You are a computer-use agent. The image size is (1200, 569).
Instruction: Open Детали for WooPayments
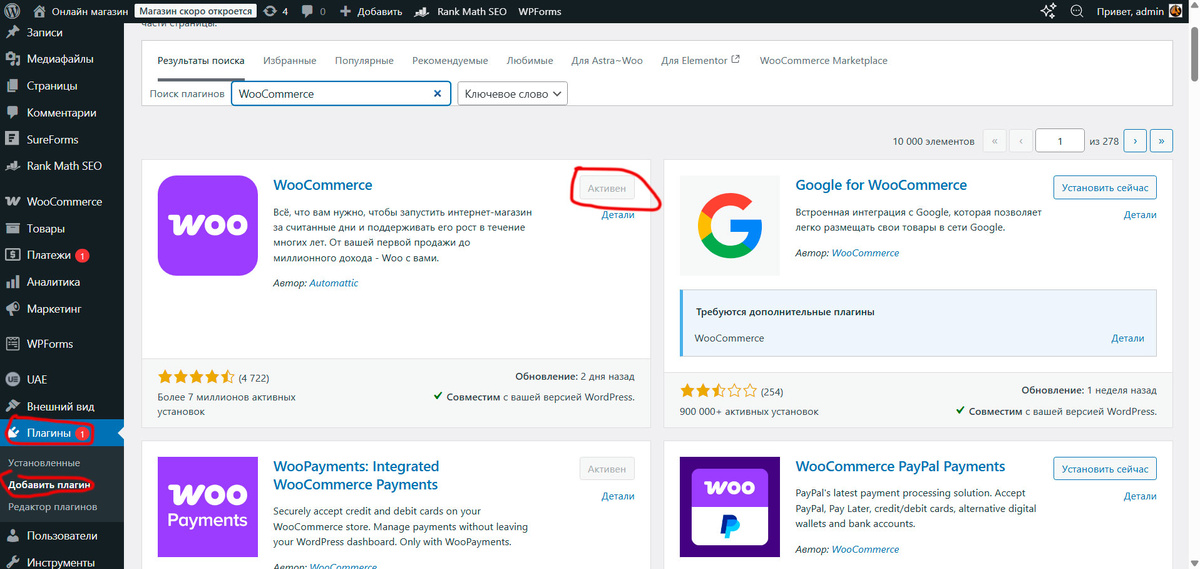coord(618,496)
